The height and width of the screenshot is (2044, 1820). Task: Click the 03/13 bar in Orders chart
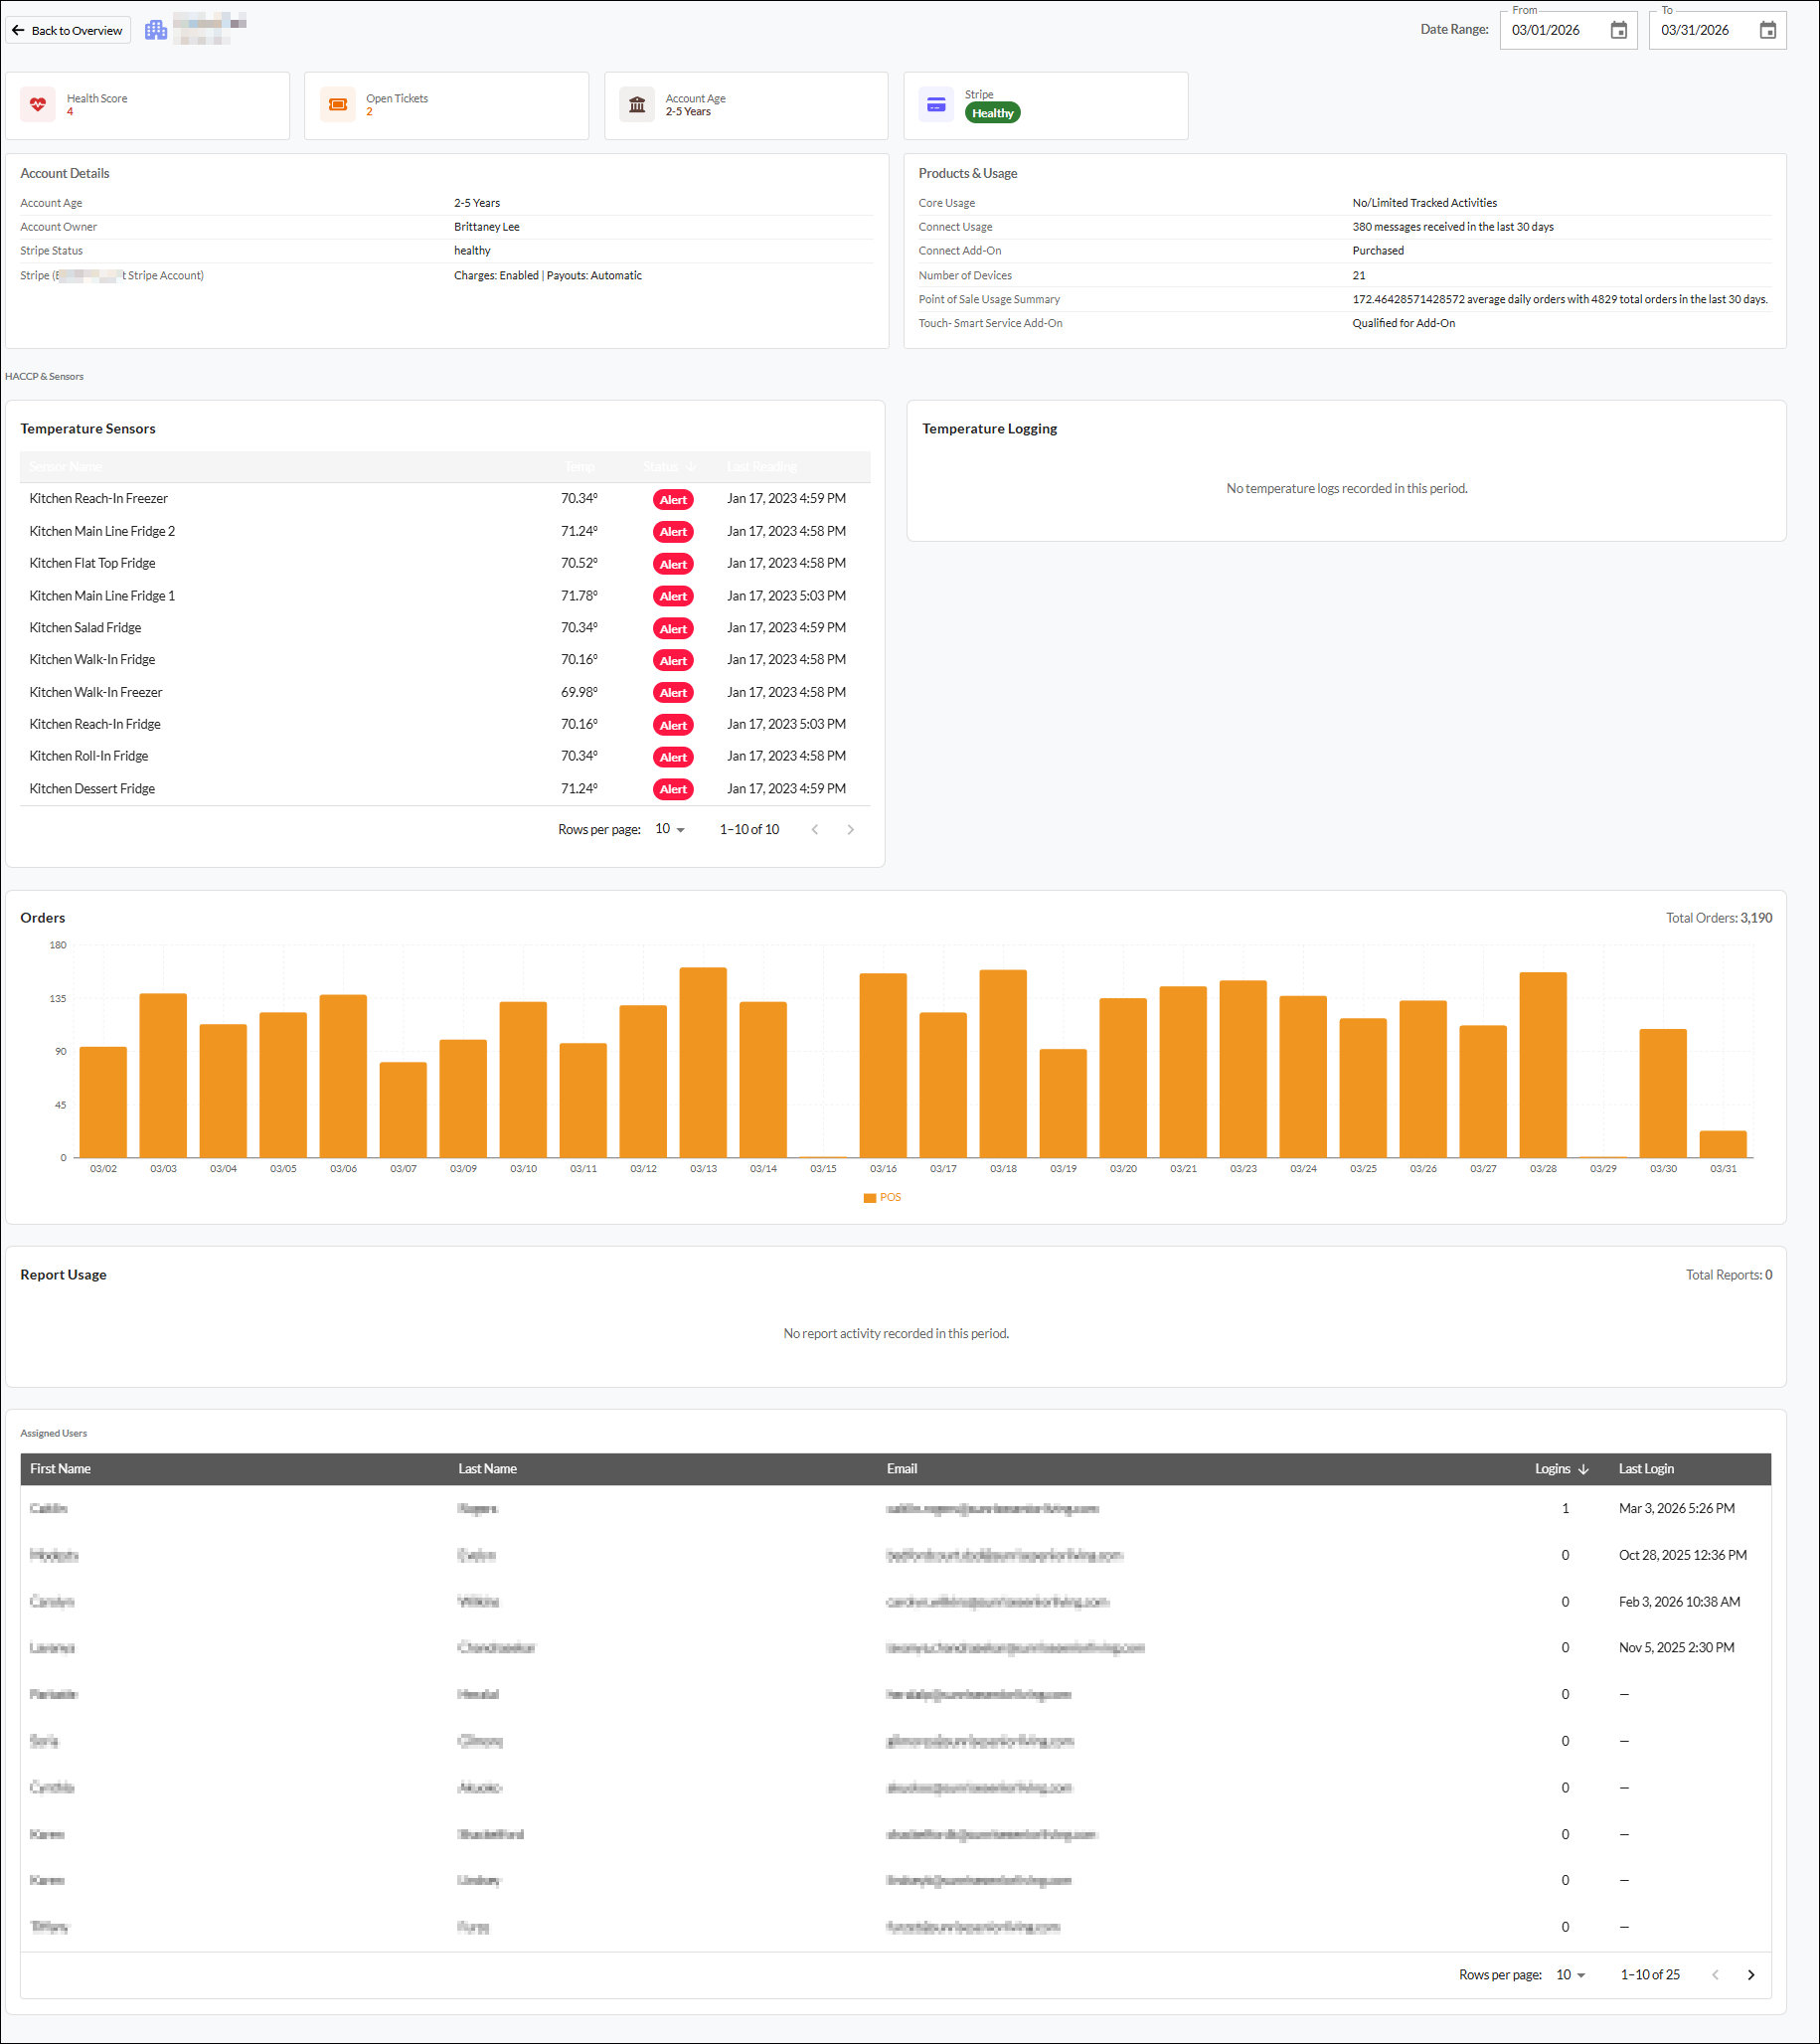click(x=703, y=1062)
